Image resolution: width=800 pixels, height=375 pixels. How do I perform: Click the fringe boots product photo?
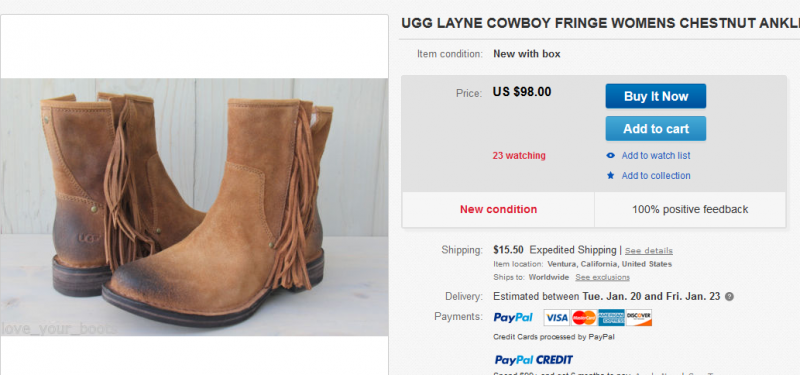[194, 207]
